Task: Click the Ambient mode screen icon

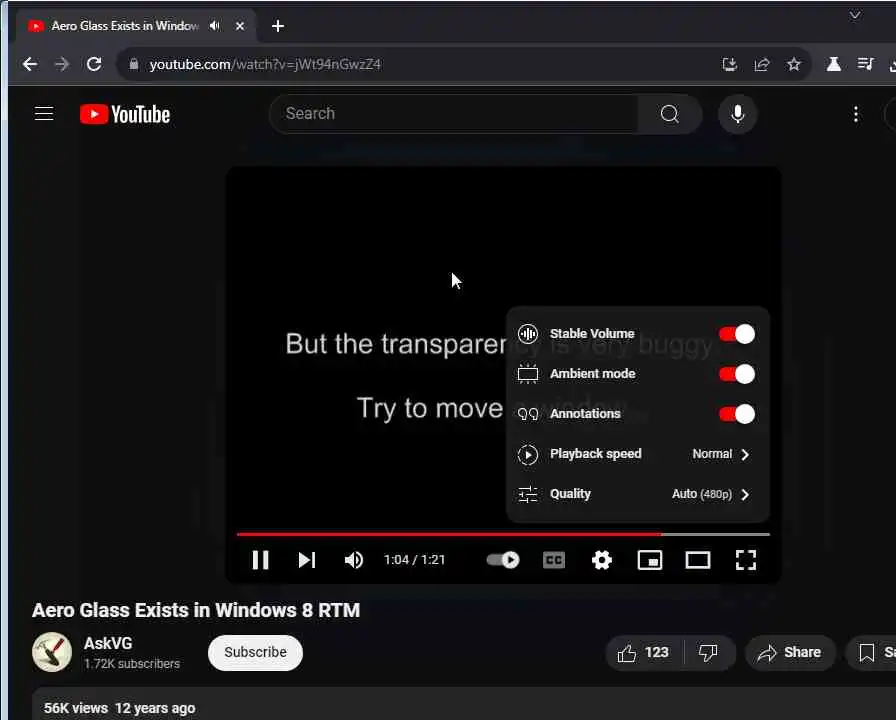Action: pos(527,374)
